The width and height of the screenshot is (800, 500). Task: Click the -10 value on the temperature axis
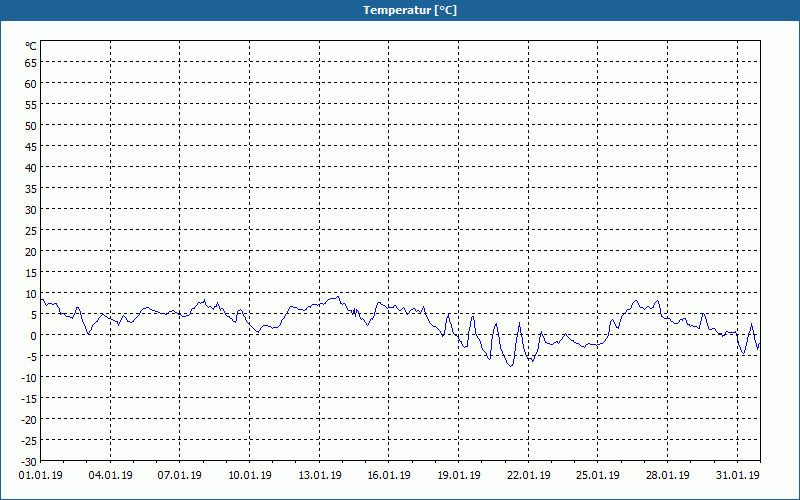pos(28,377)
